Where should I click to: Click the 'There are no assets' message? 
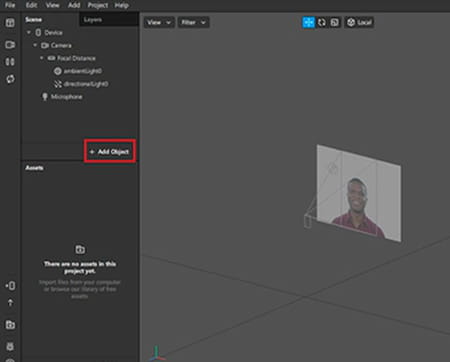tap(80, 267)
